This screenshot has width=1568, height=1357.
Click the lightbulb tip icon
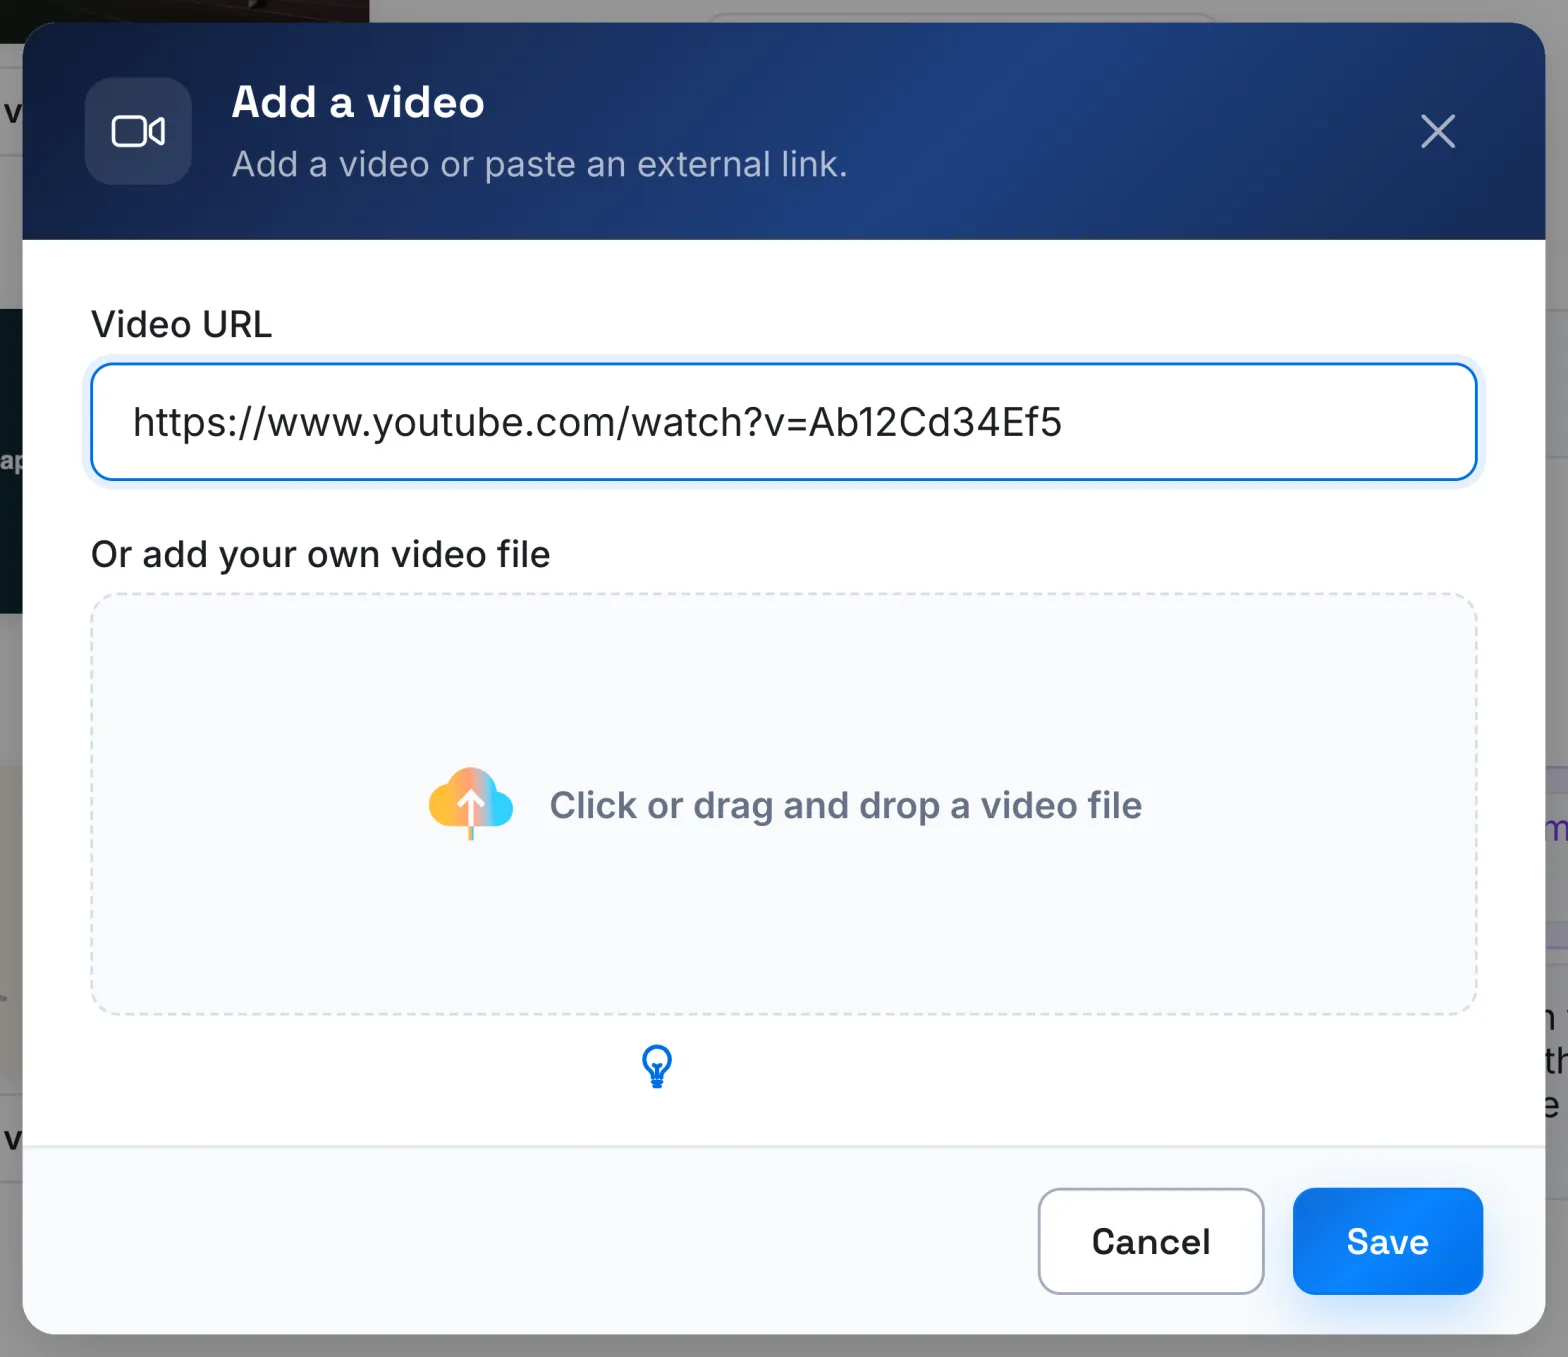(657, 1066)
